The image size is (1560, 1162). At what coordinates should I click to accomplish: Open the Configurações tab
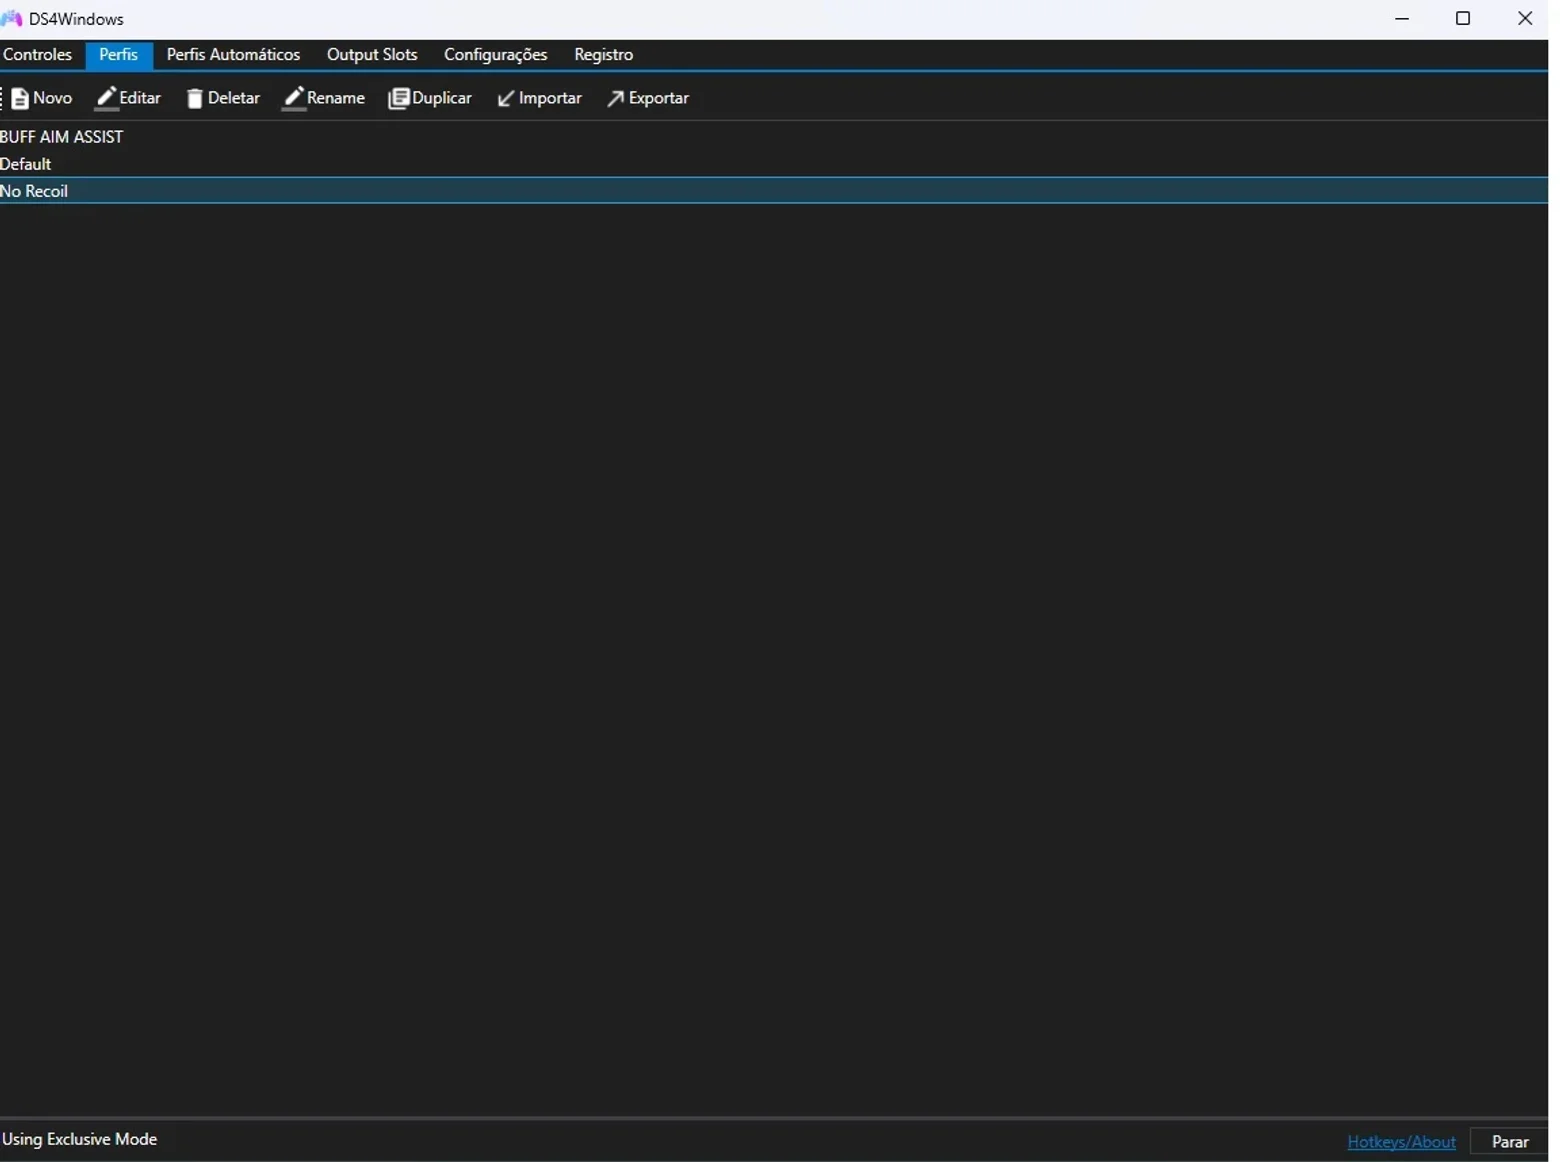tap(496, 55)
